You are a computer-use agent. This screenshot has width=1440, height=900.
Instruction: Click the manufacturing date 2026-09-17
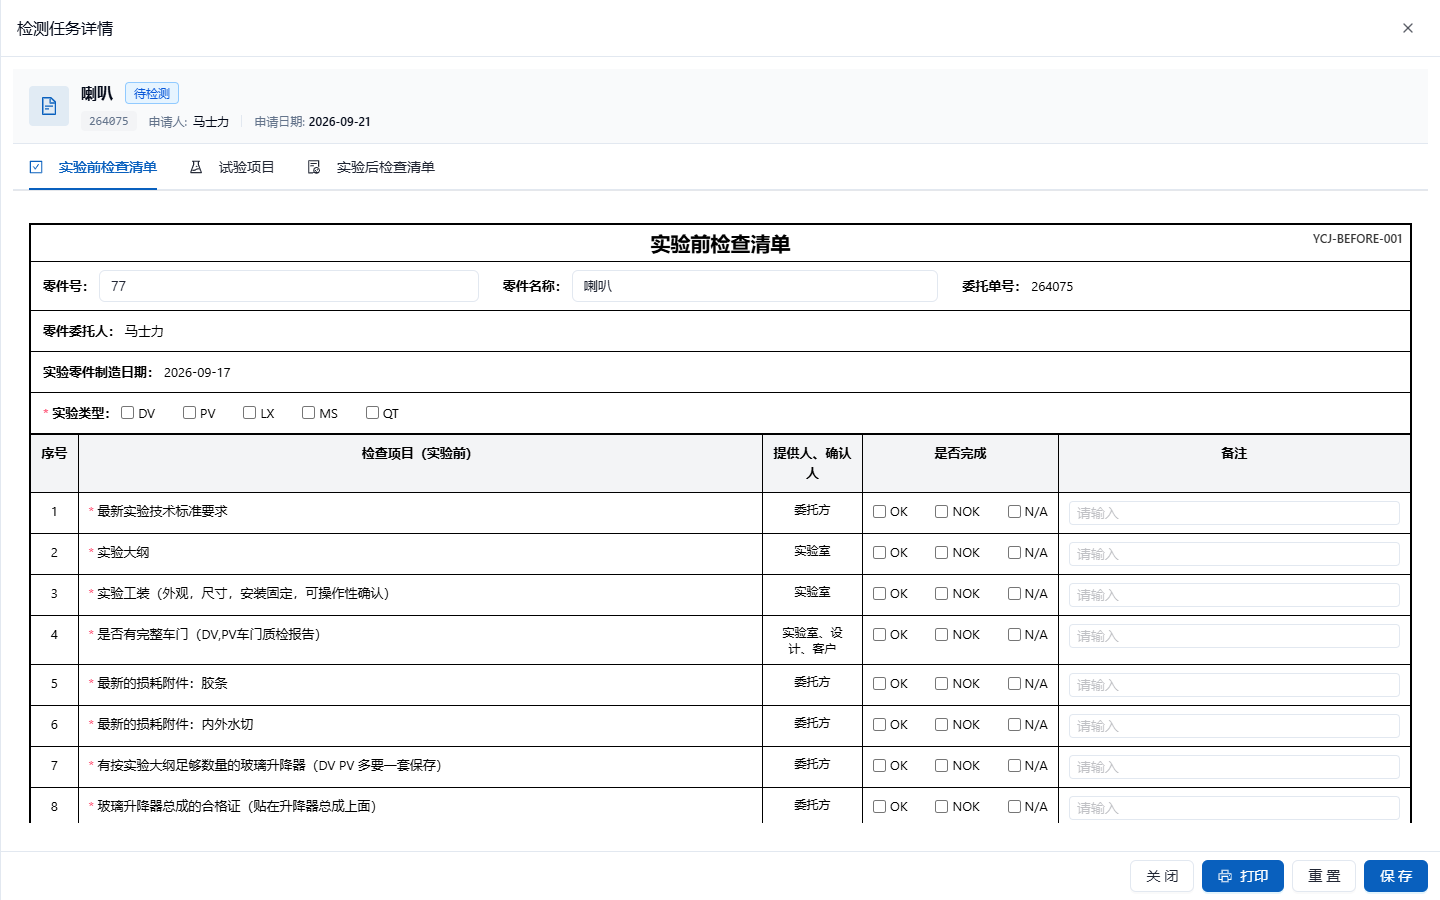click(x=197, y=373)
